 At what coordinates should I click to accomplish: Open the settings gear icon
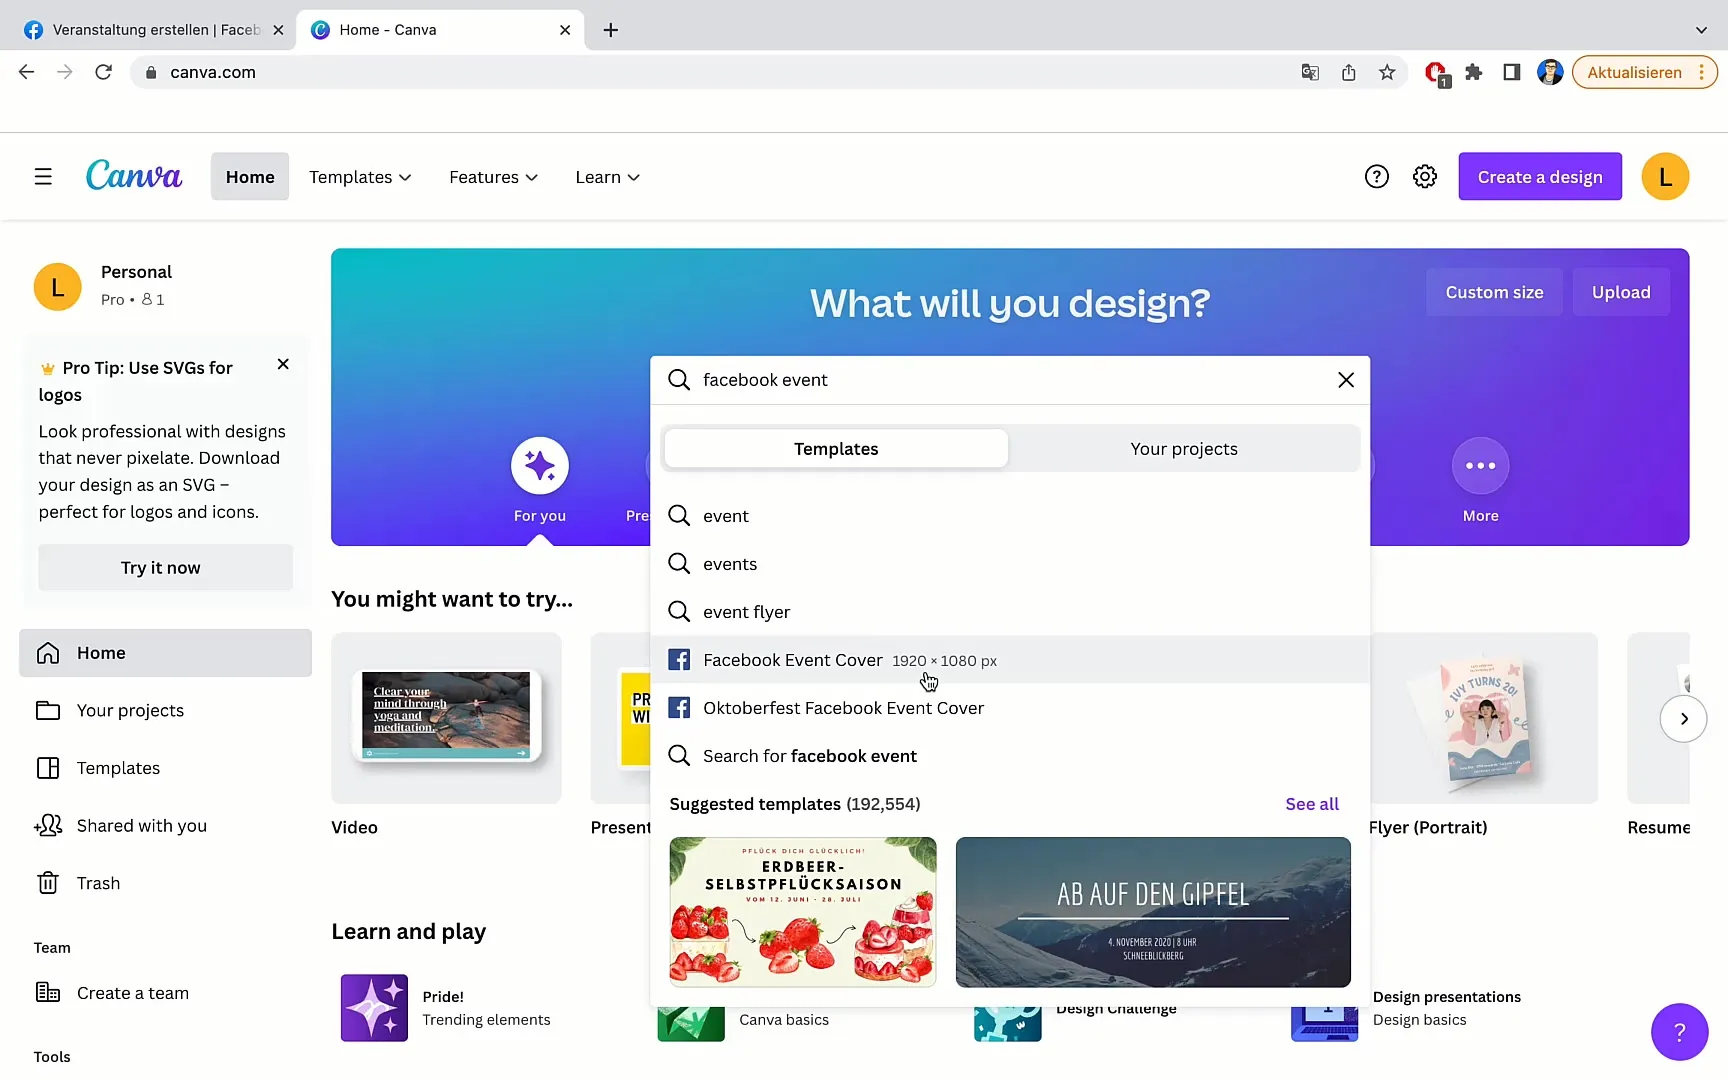(1425, 177)
